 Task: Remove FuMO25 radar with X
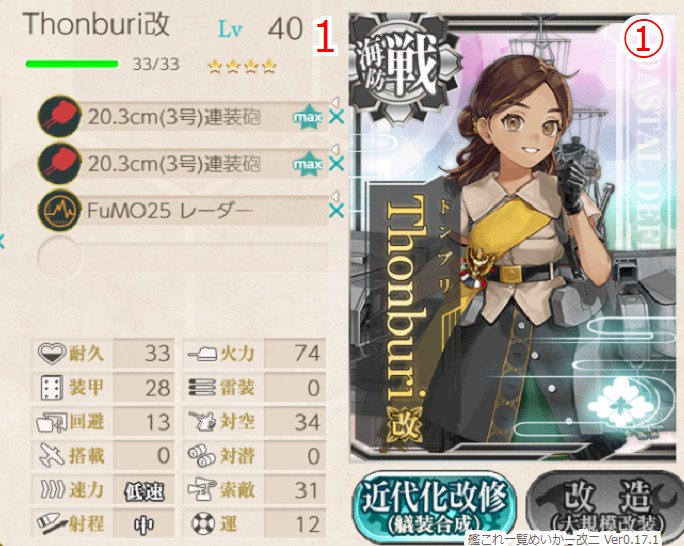coord(336,211)
